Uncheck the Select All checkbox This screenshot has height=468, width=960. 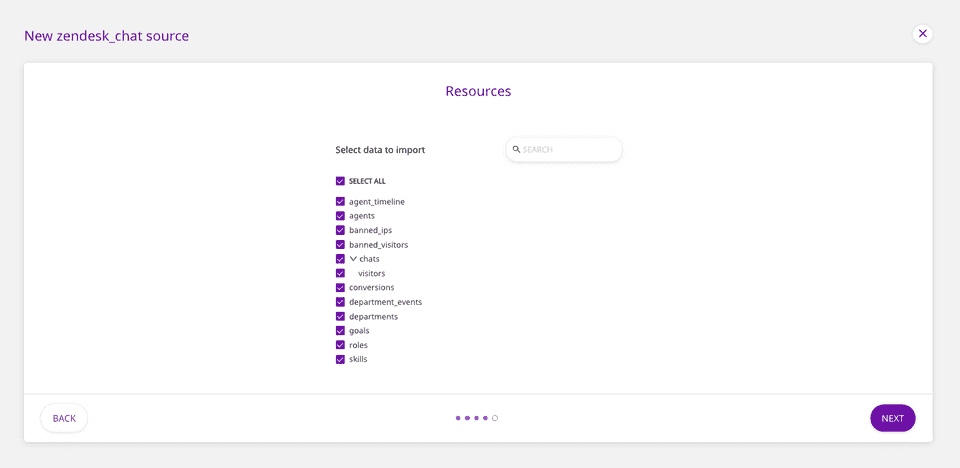340,181
